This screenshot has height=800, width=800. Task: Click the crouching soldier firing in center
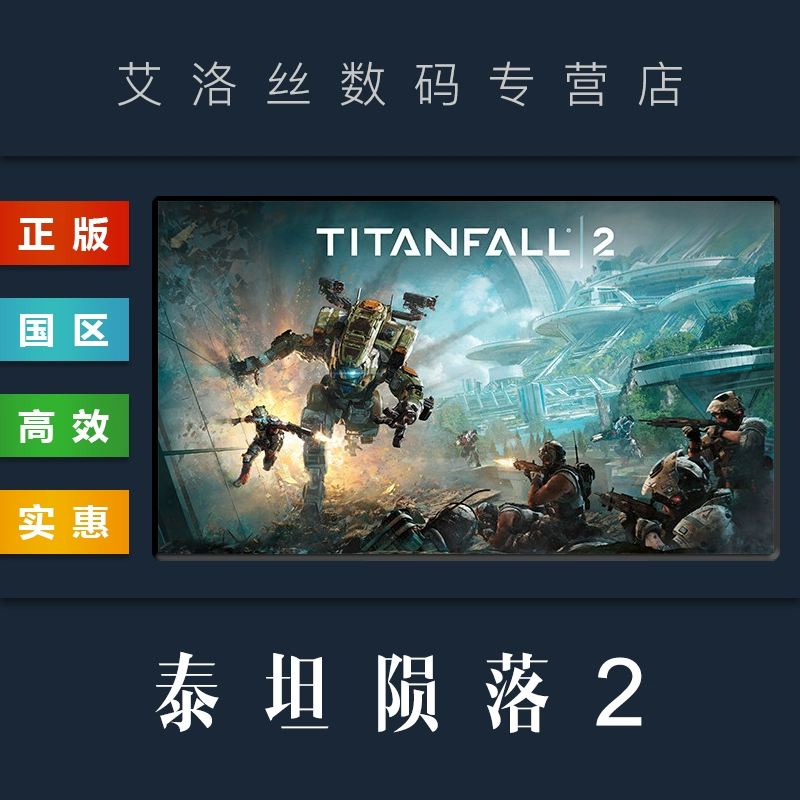[554, 482]
